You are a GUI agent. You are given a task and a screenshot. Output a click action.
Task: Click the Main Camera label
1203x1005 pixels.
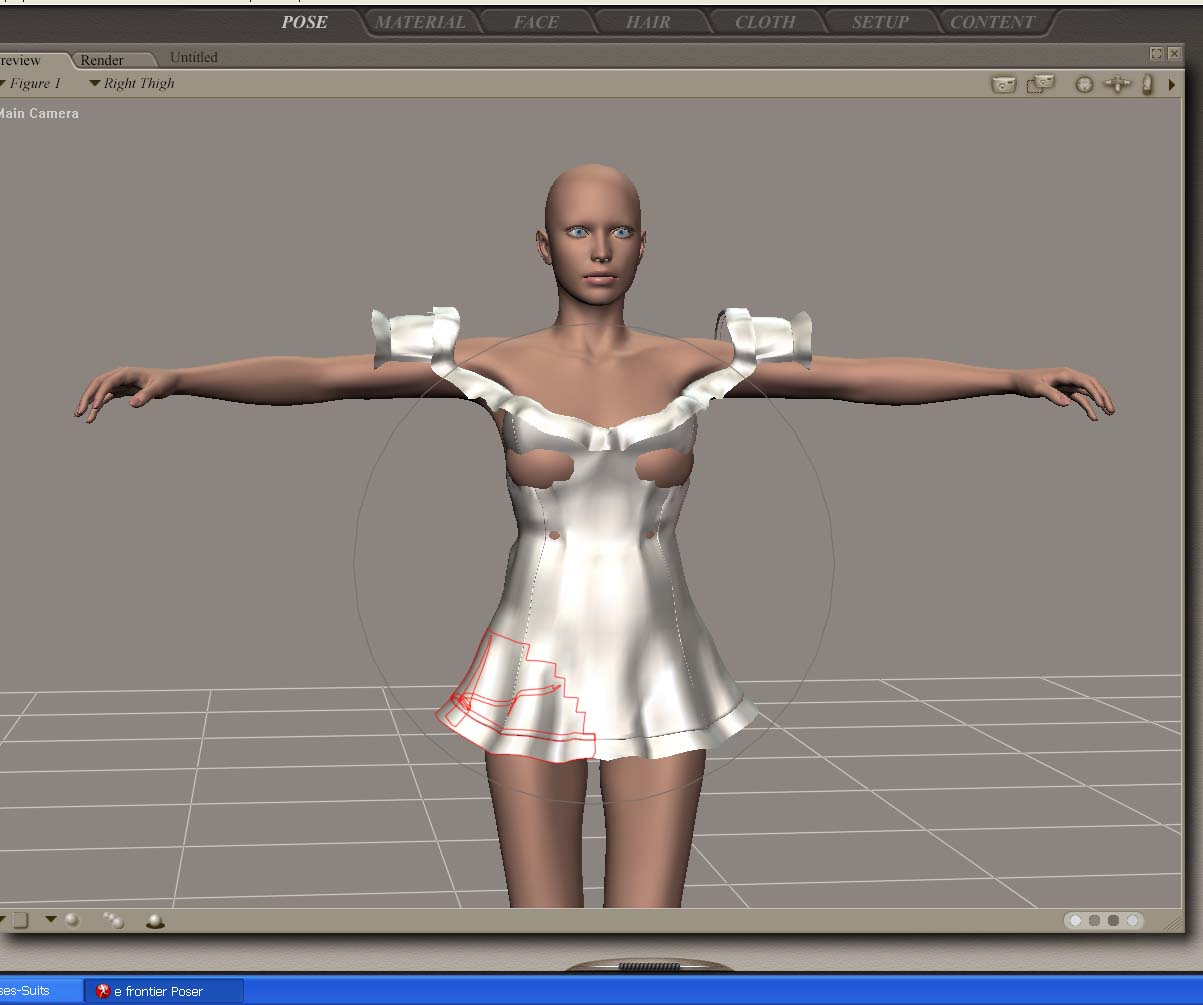[38, 114]
